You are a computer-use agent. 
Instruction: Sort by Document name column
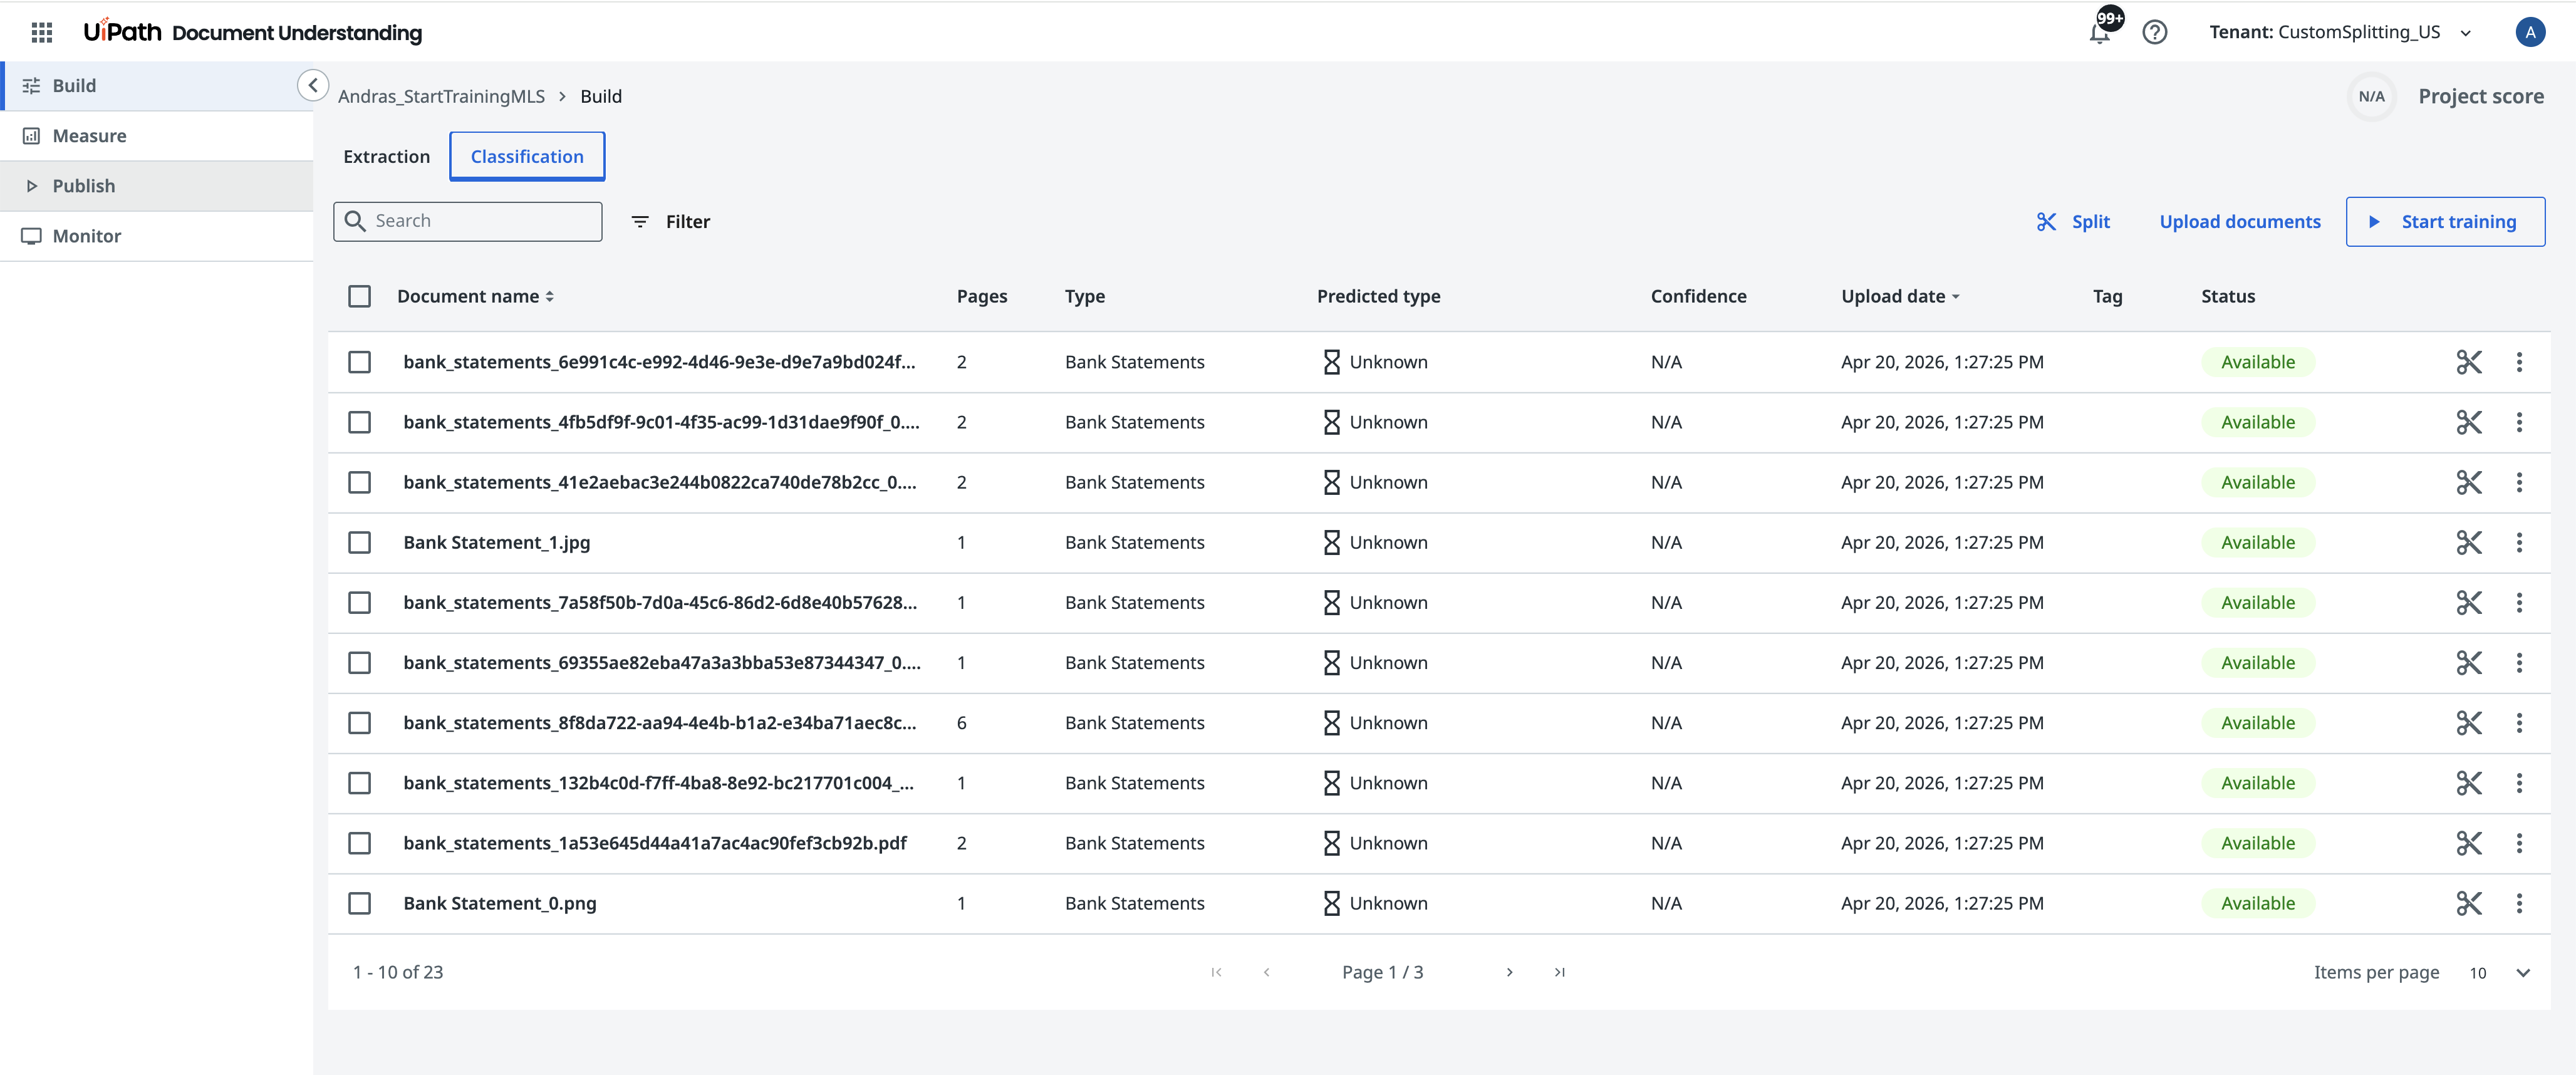(475, 296)
